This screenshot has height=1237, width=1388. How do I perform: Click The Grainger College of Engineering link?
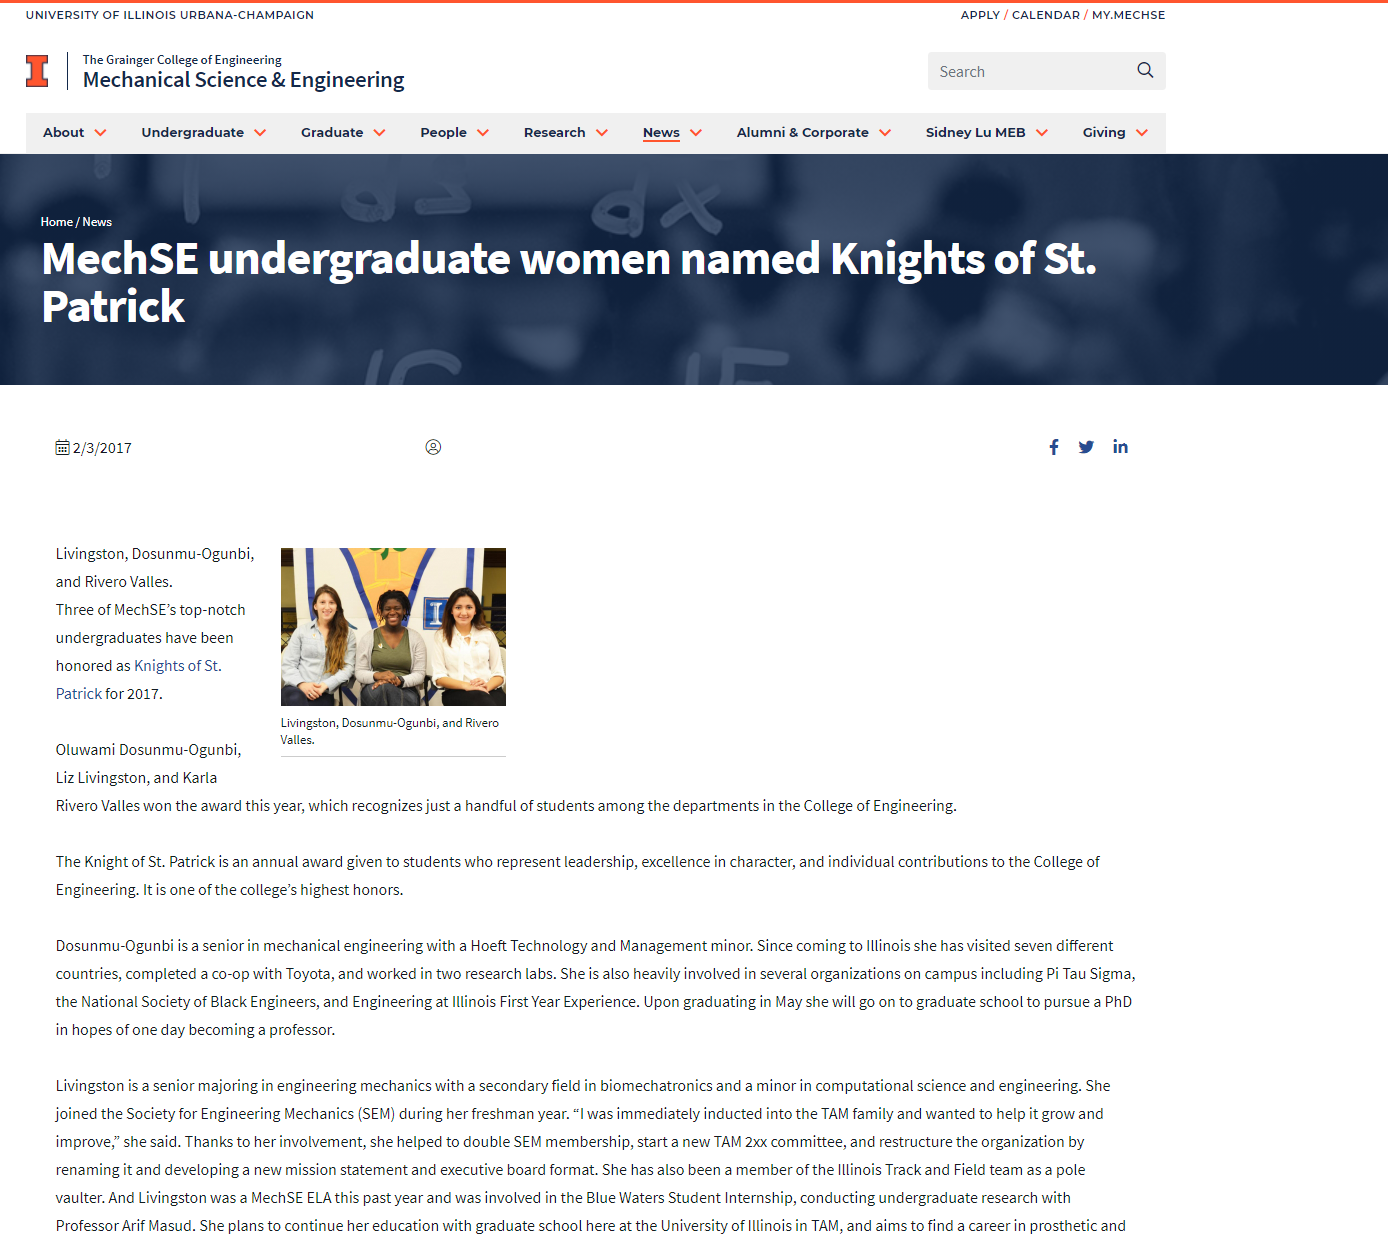coord(182,60)
